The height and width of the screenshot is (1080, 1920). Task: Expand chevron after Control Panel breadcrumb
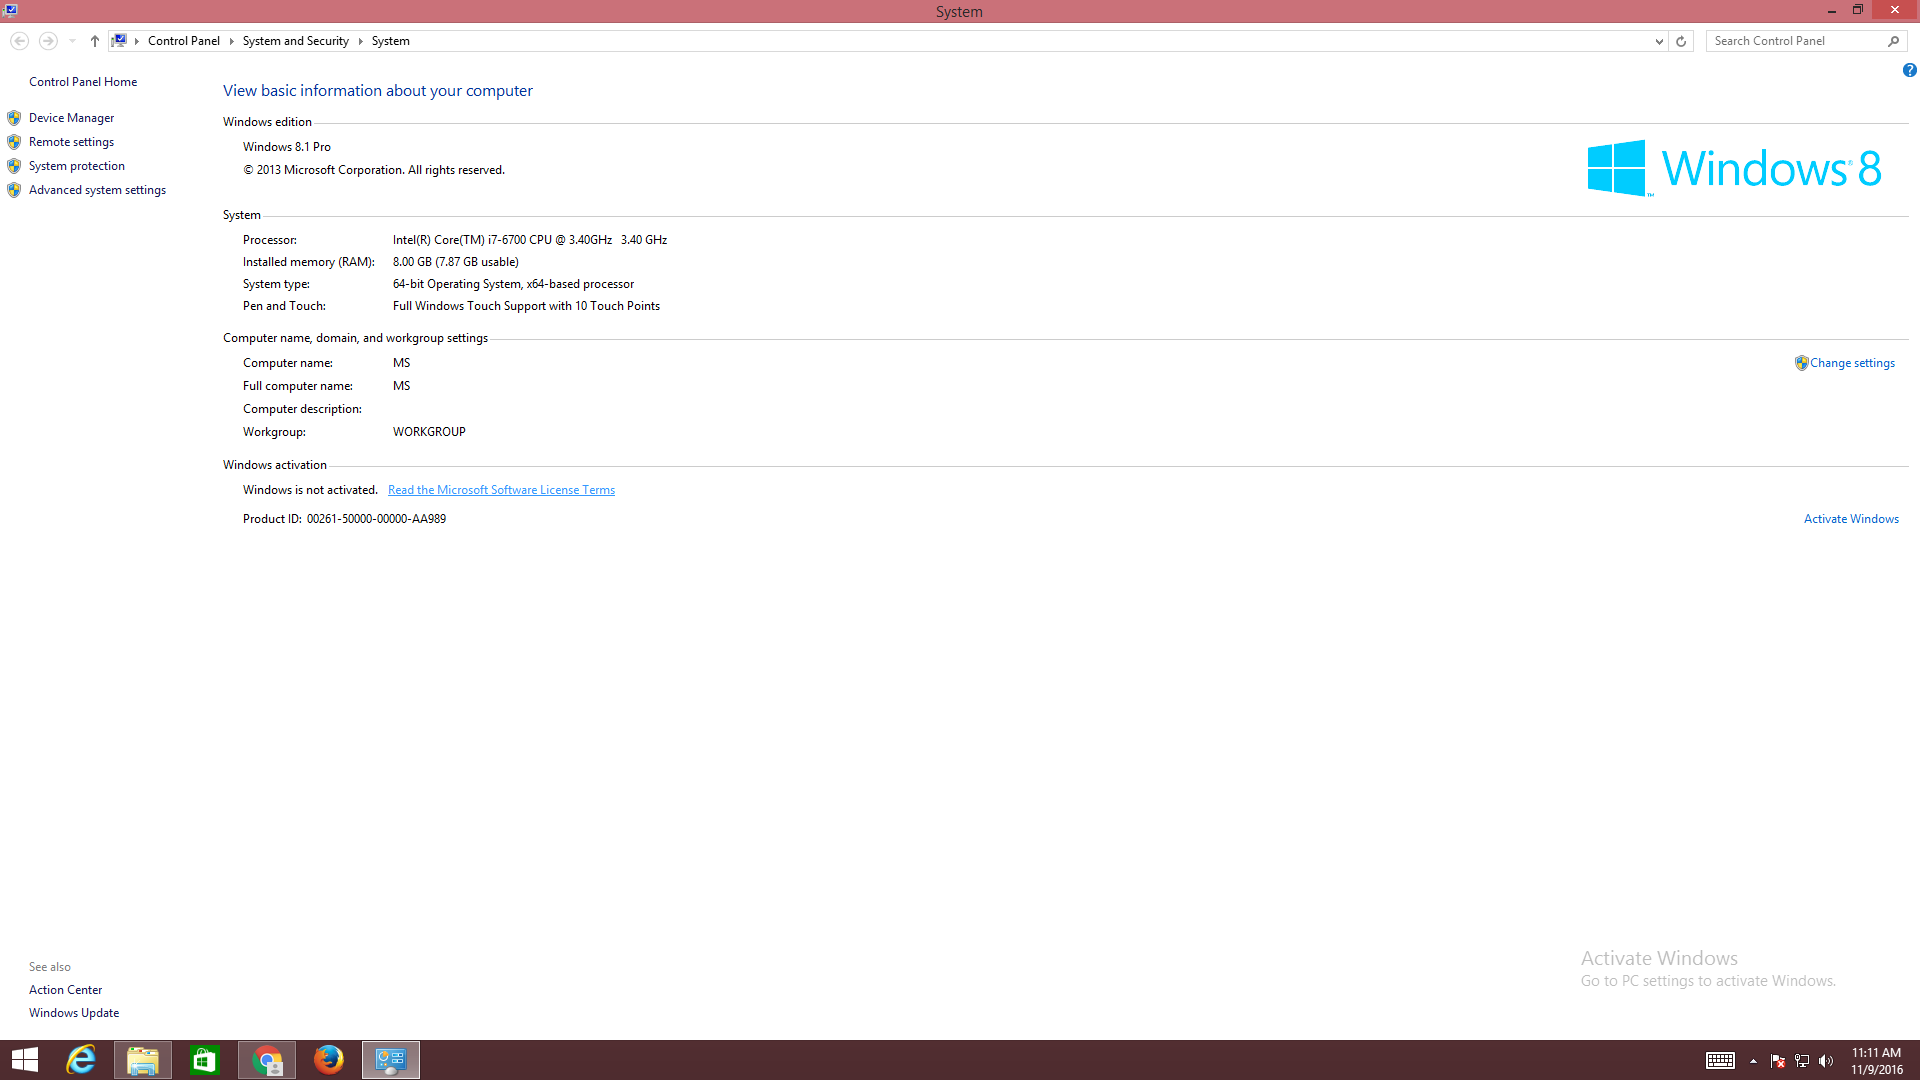[231, 41]
